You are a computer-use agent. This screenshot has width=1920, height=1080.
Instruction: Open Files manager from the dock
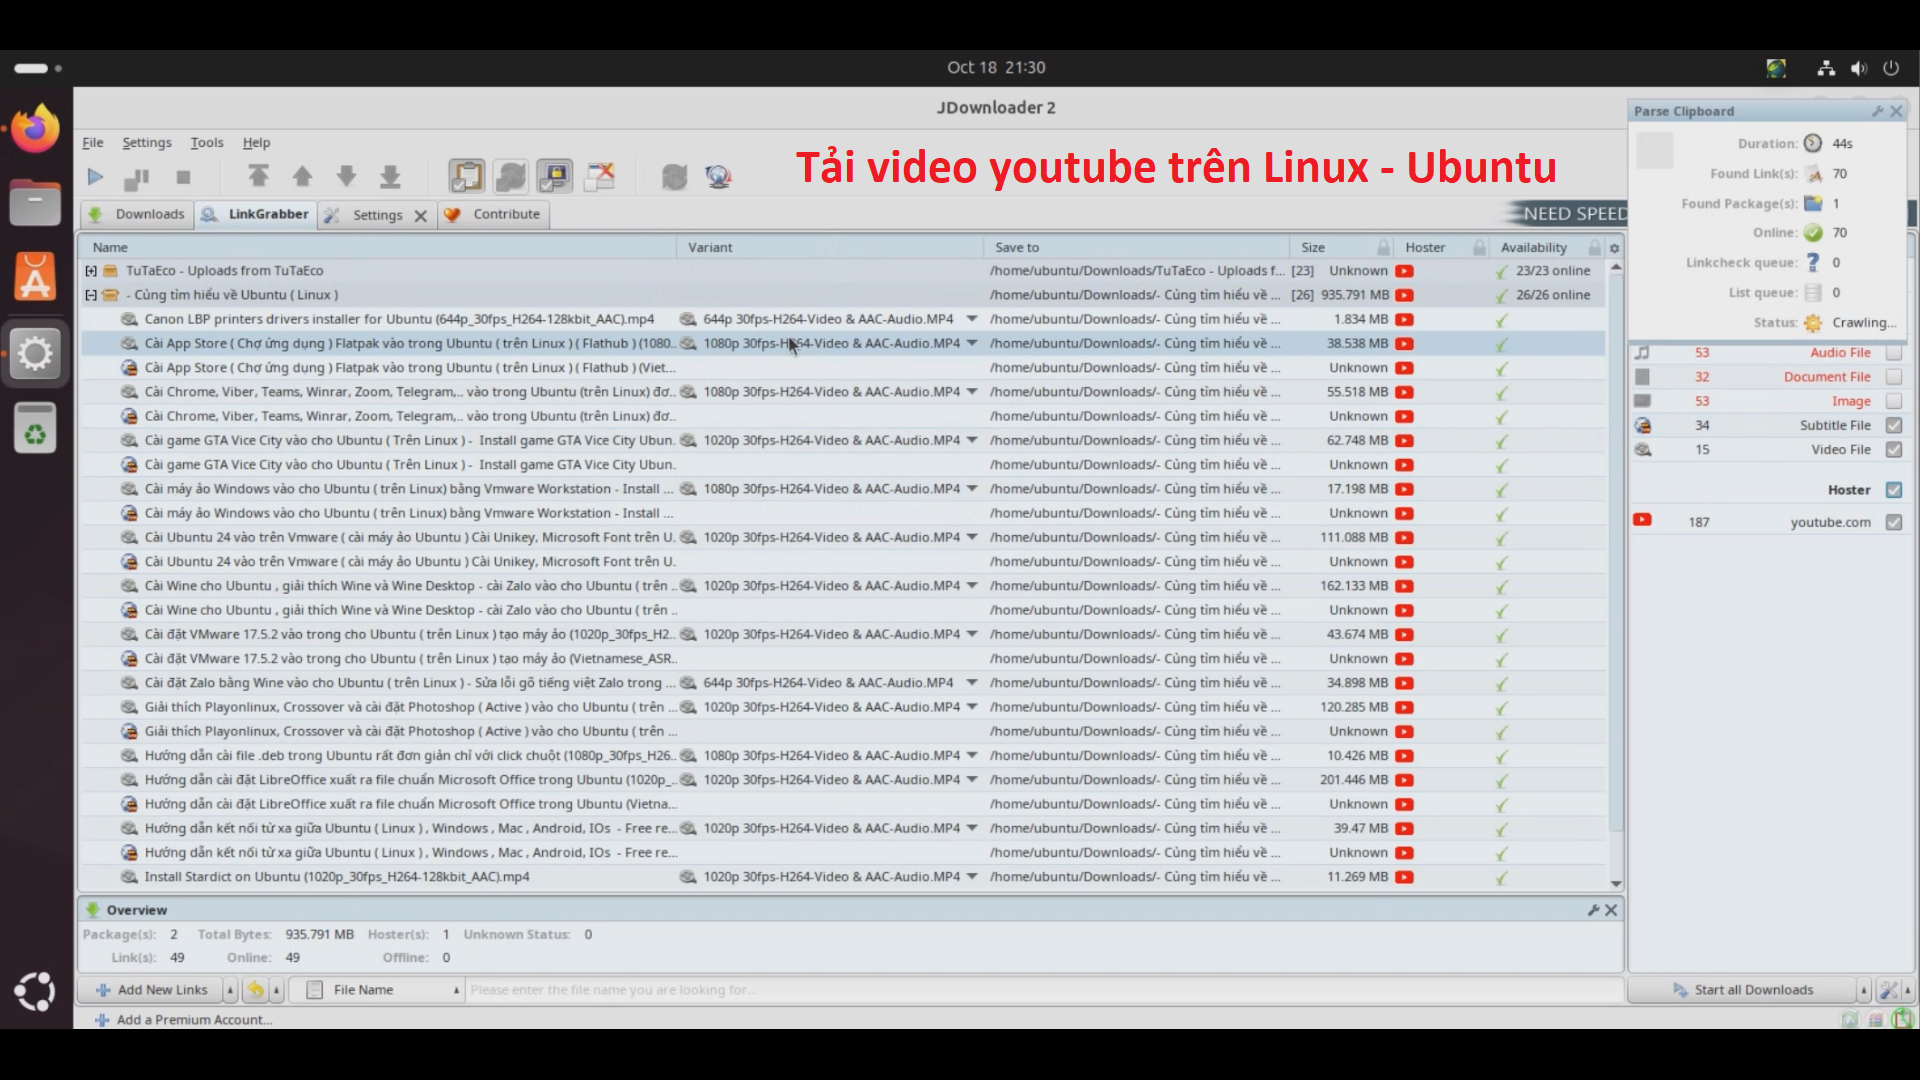pyautogui.click(x=35, y=203)
